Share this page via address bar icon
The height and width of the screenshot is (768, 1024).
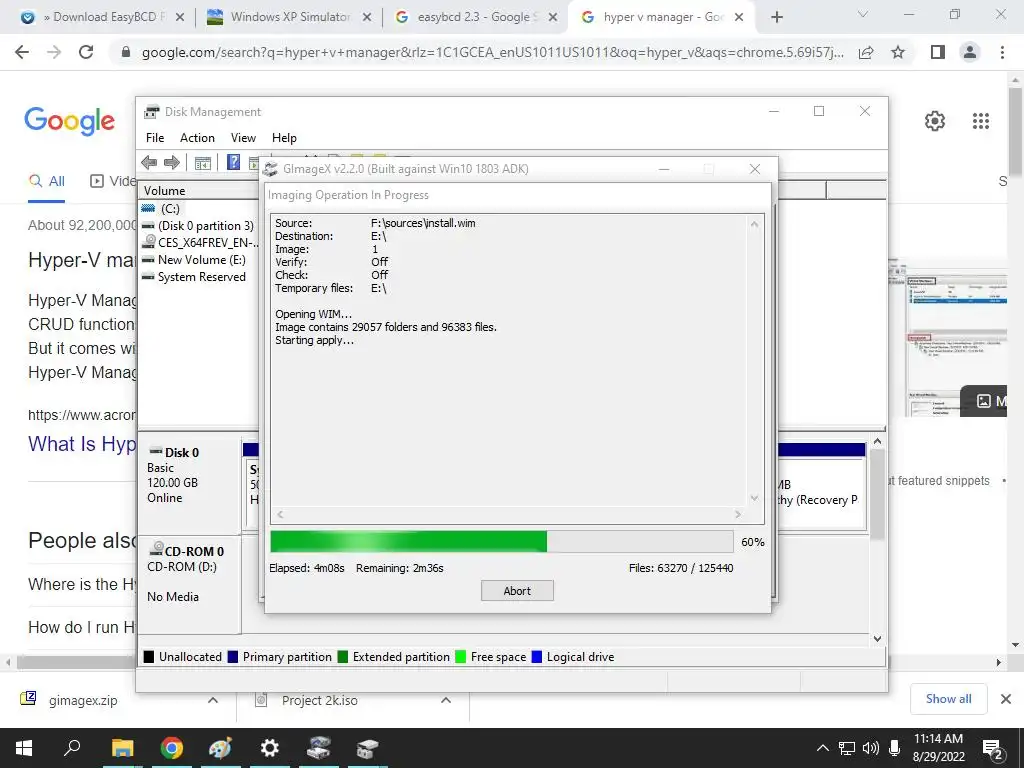point(866,52)
